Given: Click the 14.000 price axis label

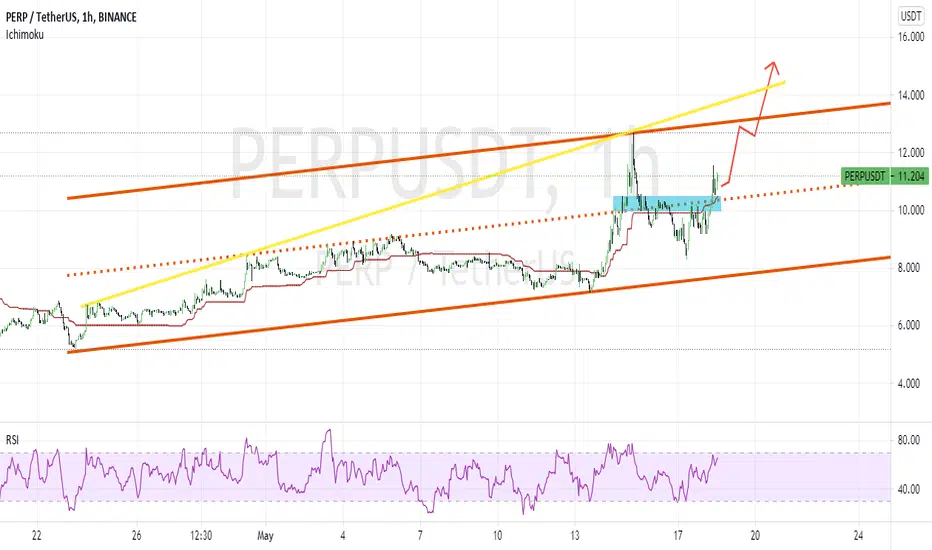Looking at the screenshot, I should [x=911, y=95].
